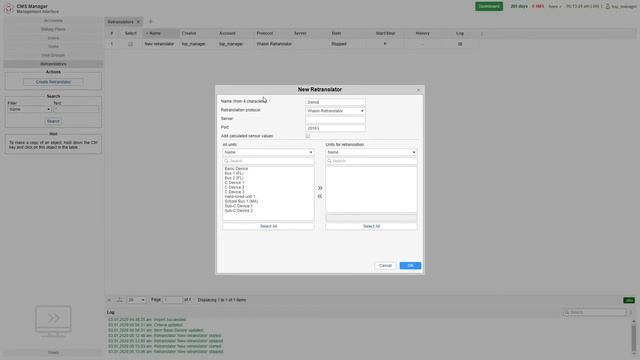Click the Server input field
Screen dimensions: 640x360
[x=335, y=119]
